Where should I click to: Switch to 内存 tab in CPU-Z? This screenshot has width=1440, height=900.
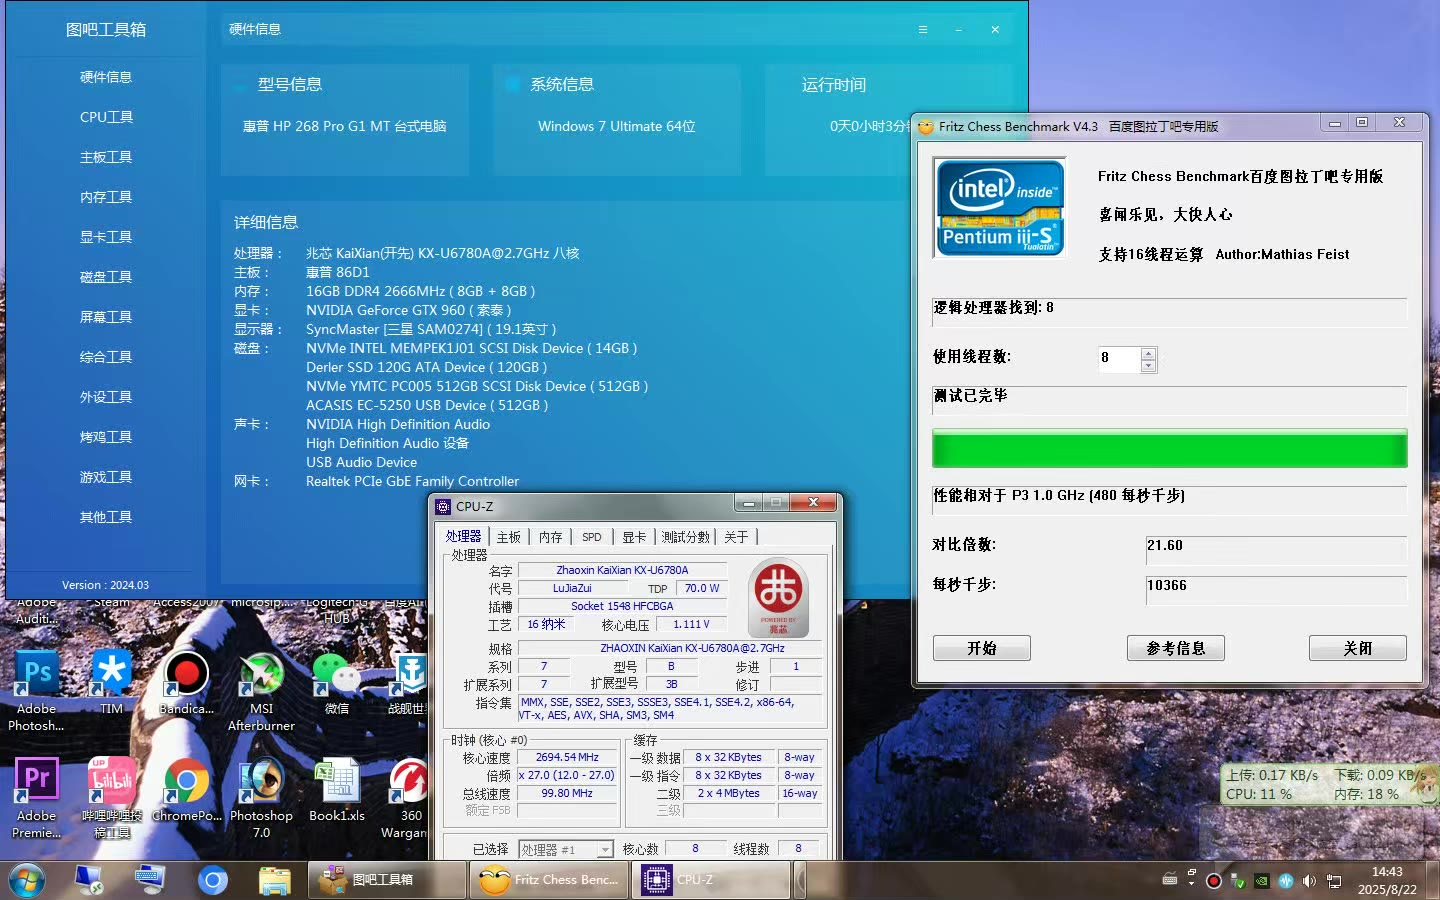tap(550, 537)
